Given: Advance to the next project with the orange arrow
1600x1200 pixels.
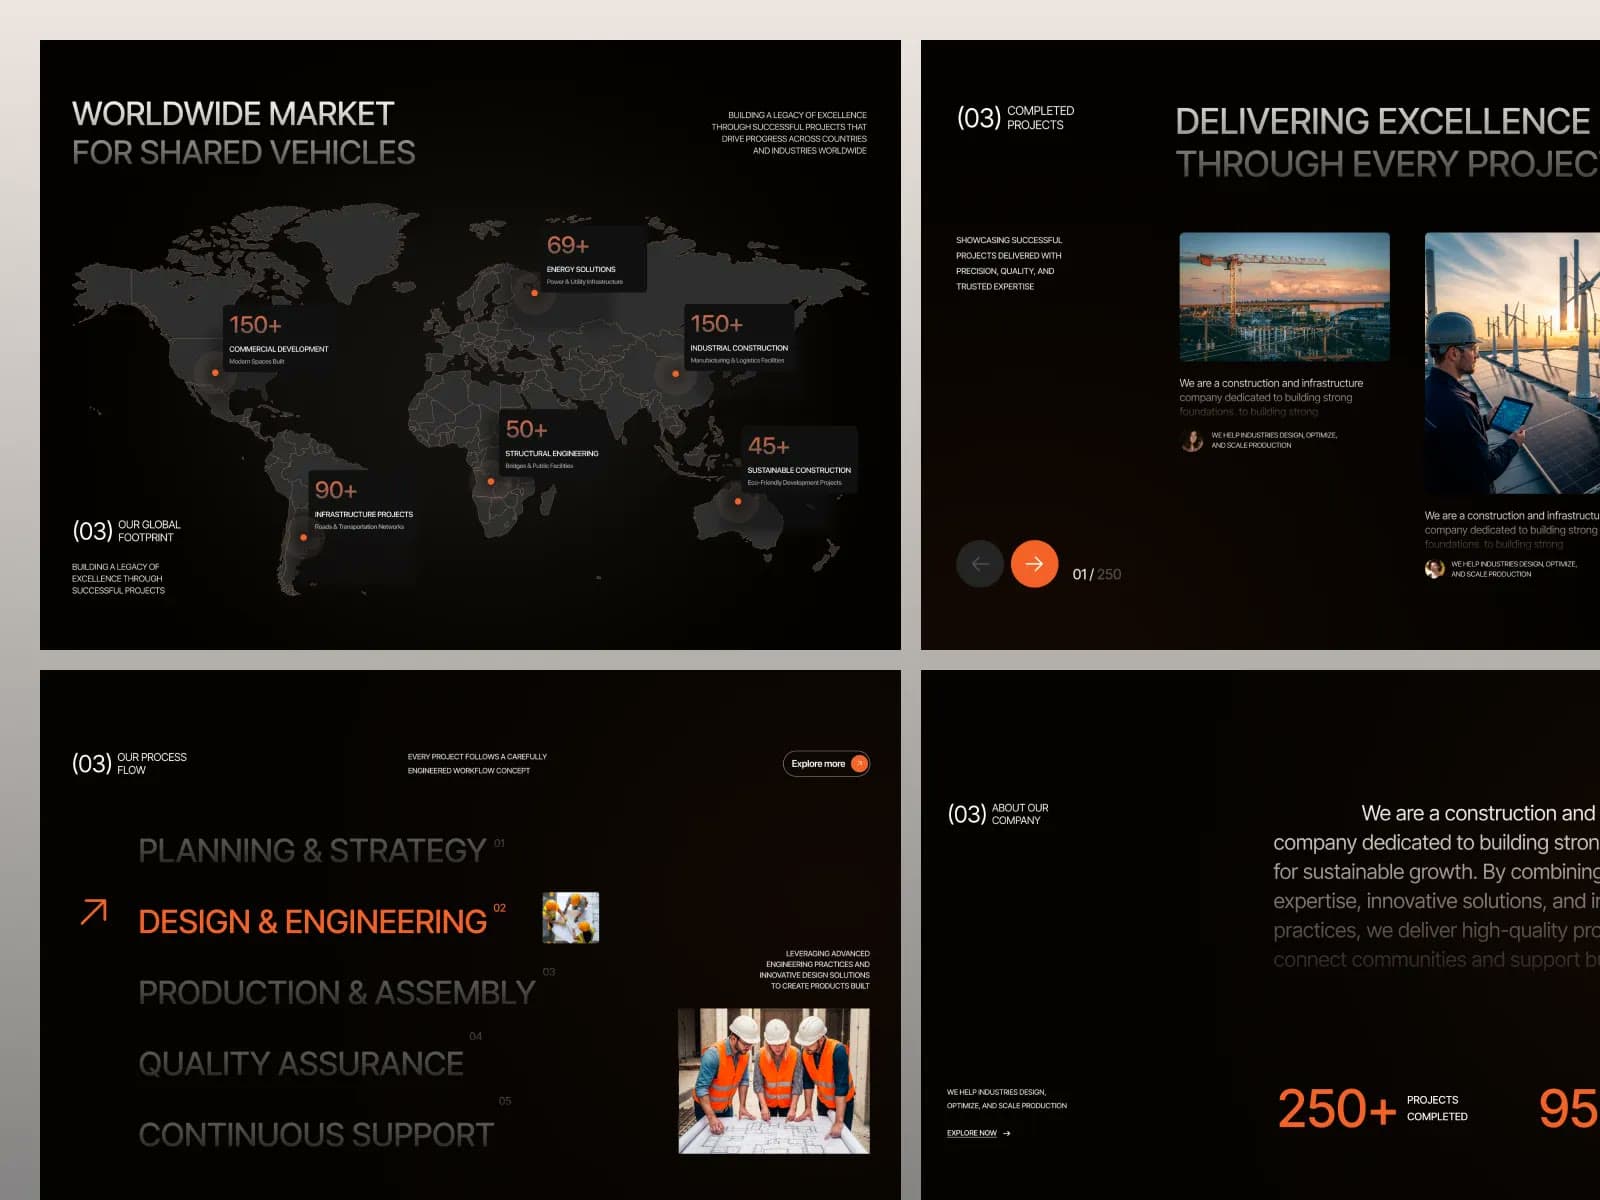Looking at the screenshot, I should tap(1034, 564).
